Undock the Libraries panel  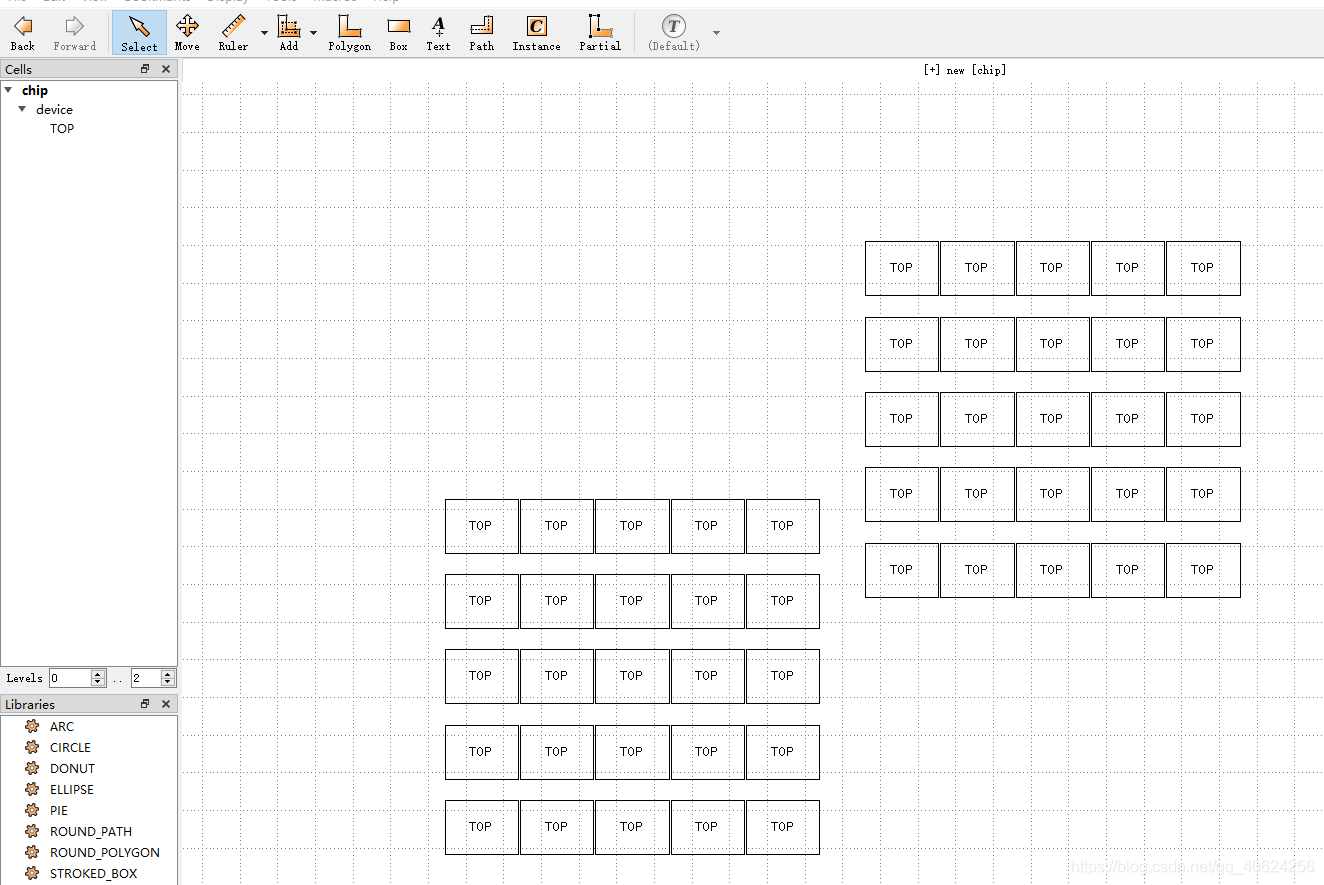(x=145, y=704)
